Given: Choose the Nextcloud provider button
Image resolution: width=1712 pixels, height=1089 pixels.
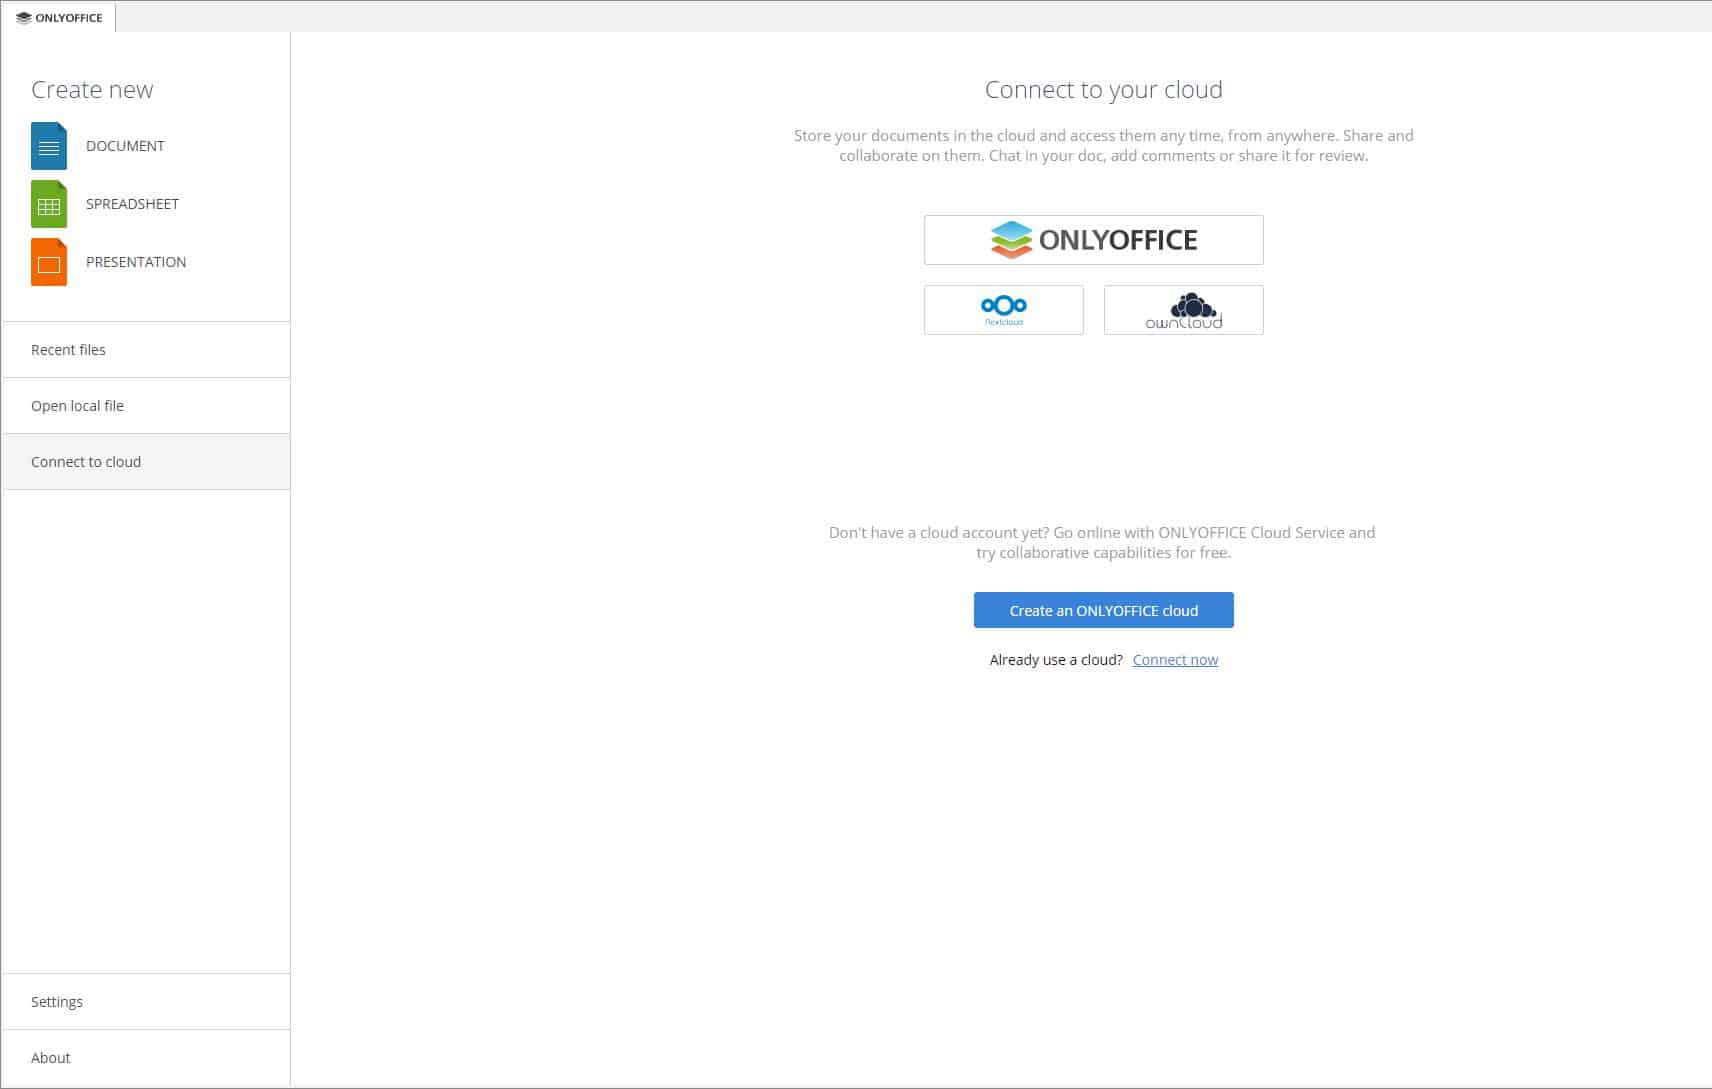Looking at the screenshot, I should click(x=1004, y=310).
